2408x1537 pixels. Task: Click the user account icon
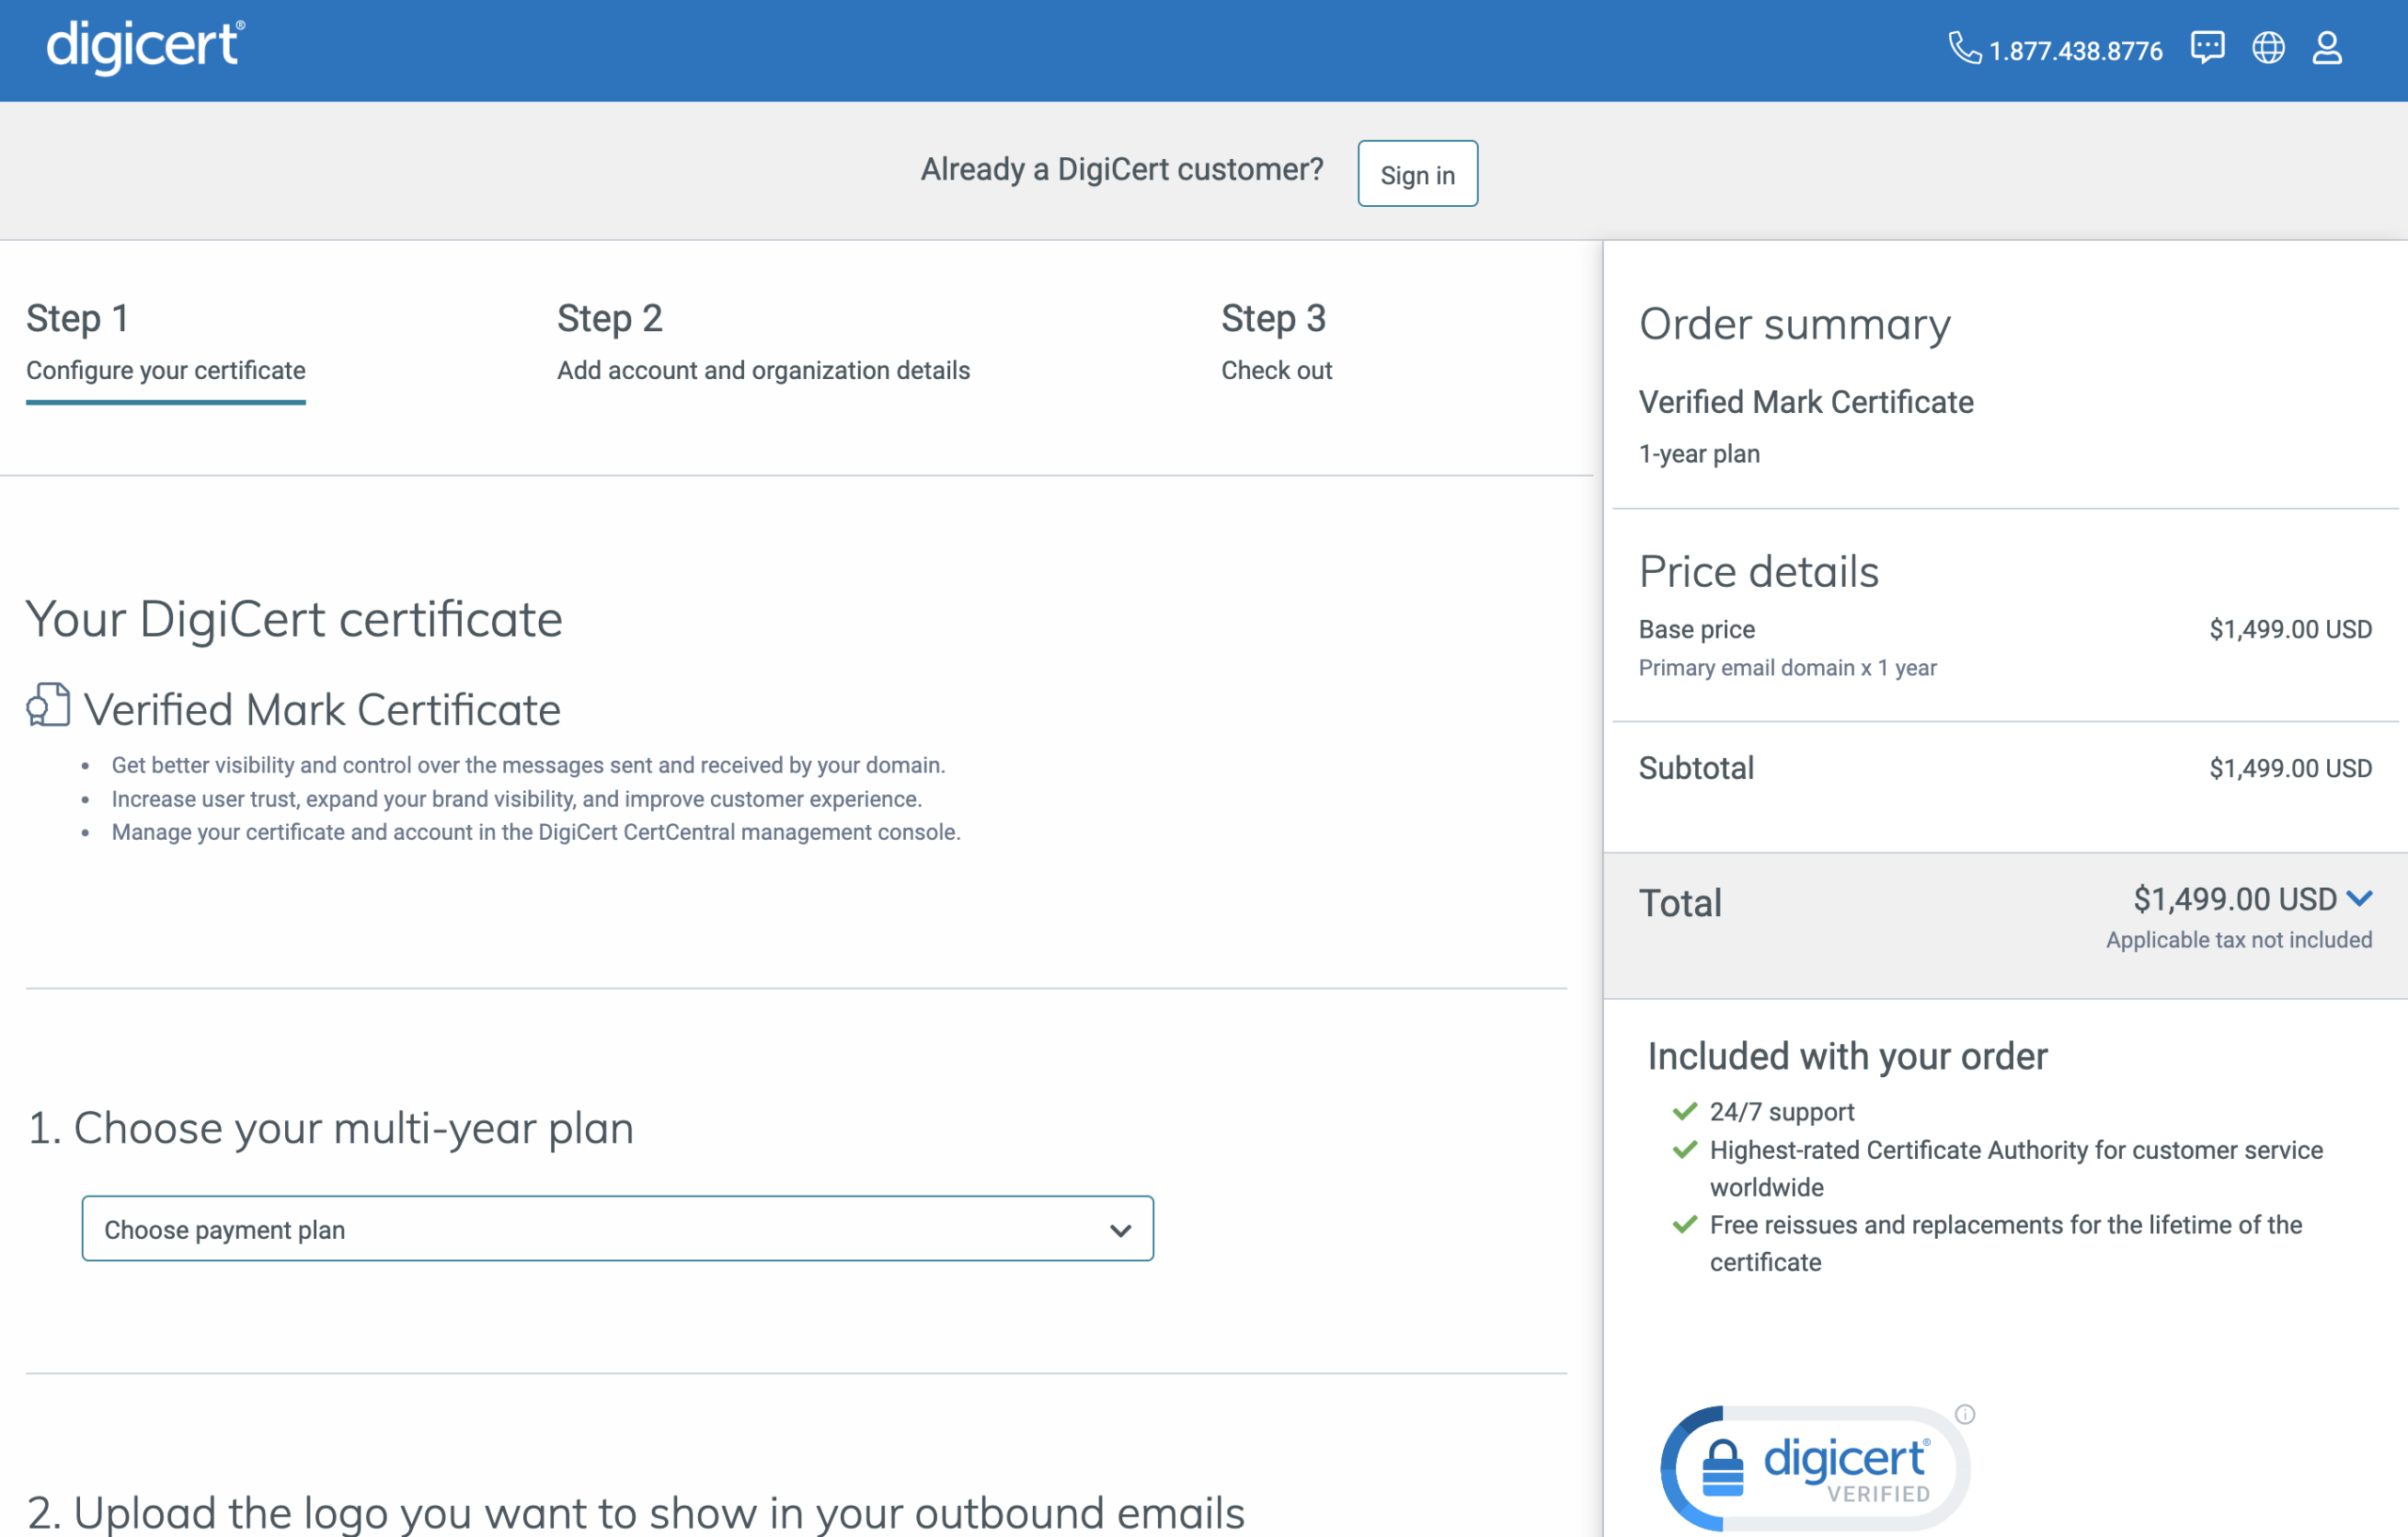click(x=2327, y=48)
